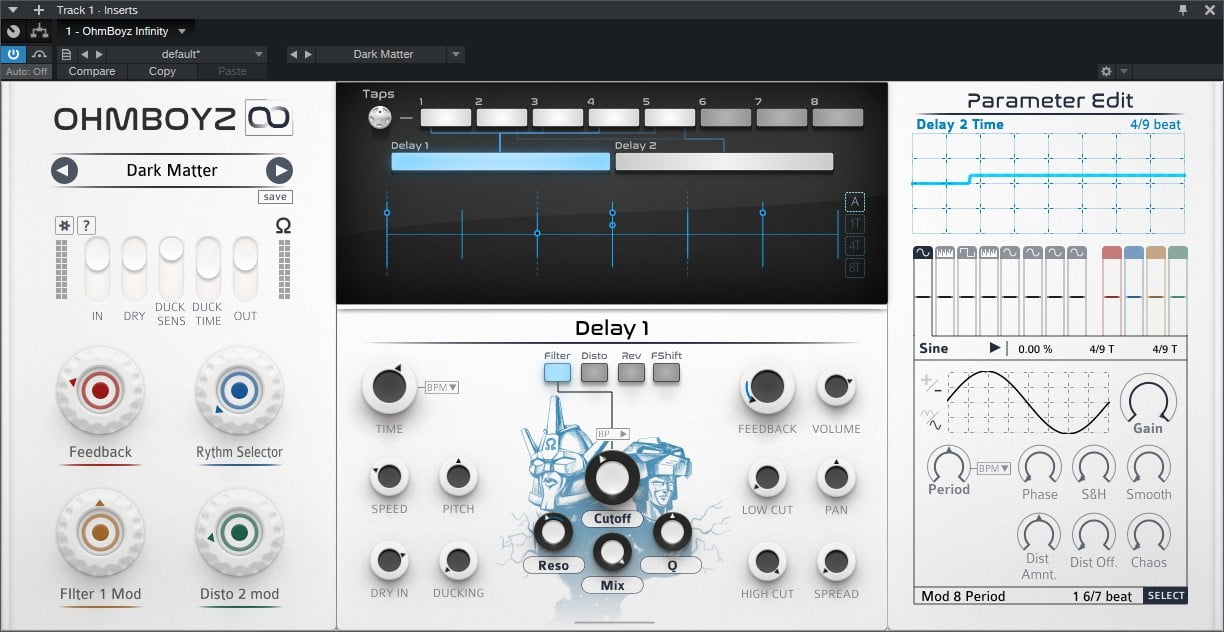Click the Delay 2 Time automation curve graph

coord(1048,185)
